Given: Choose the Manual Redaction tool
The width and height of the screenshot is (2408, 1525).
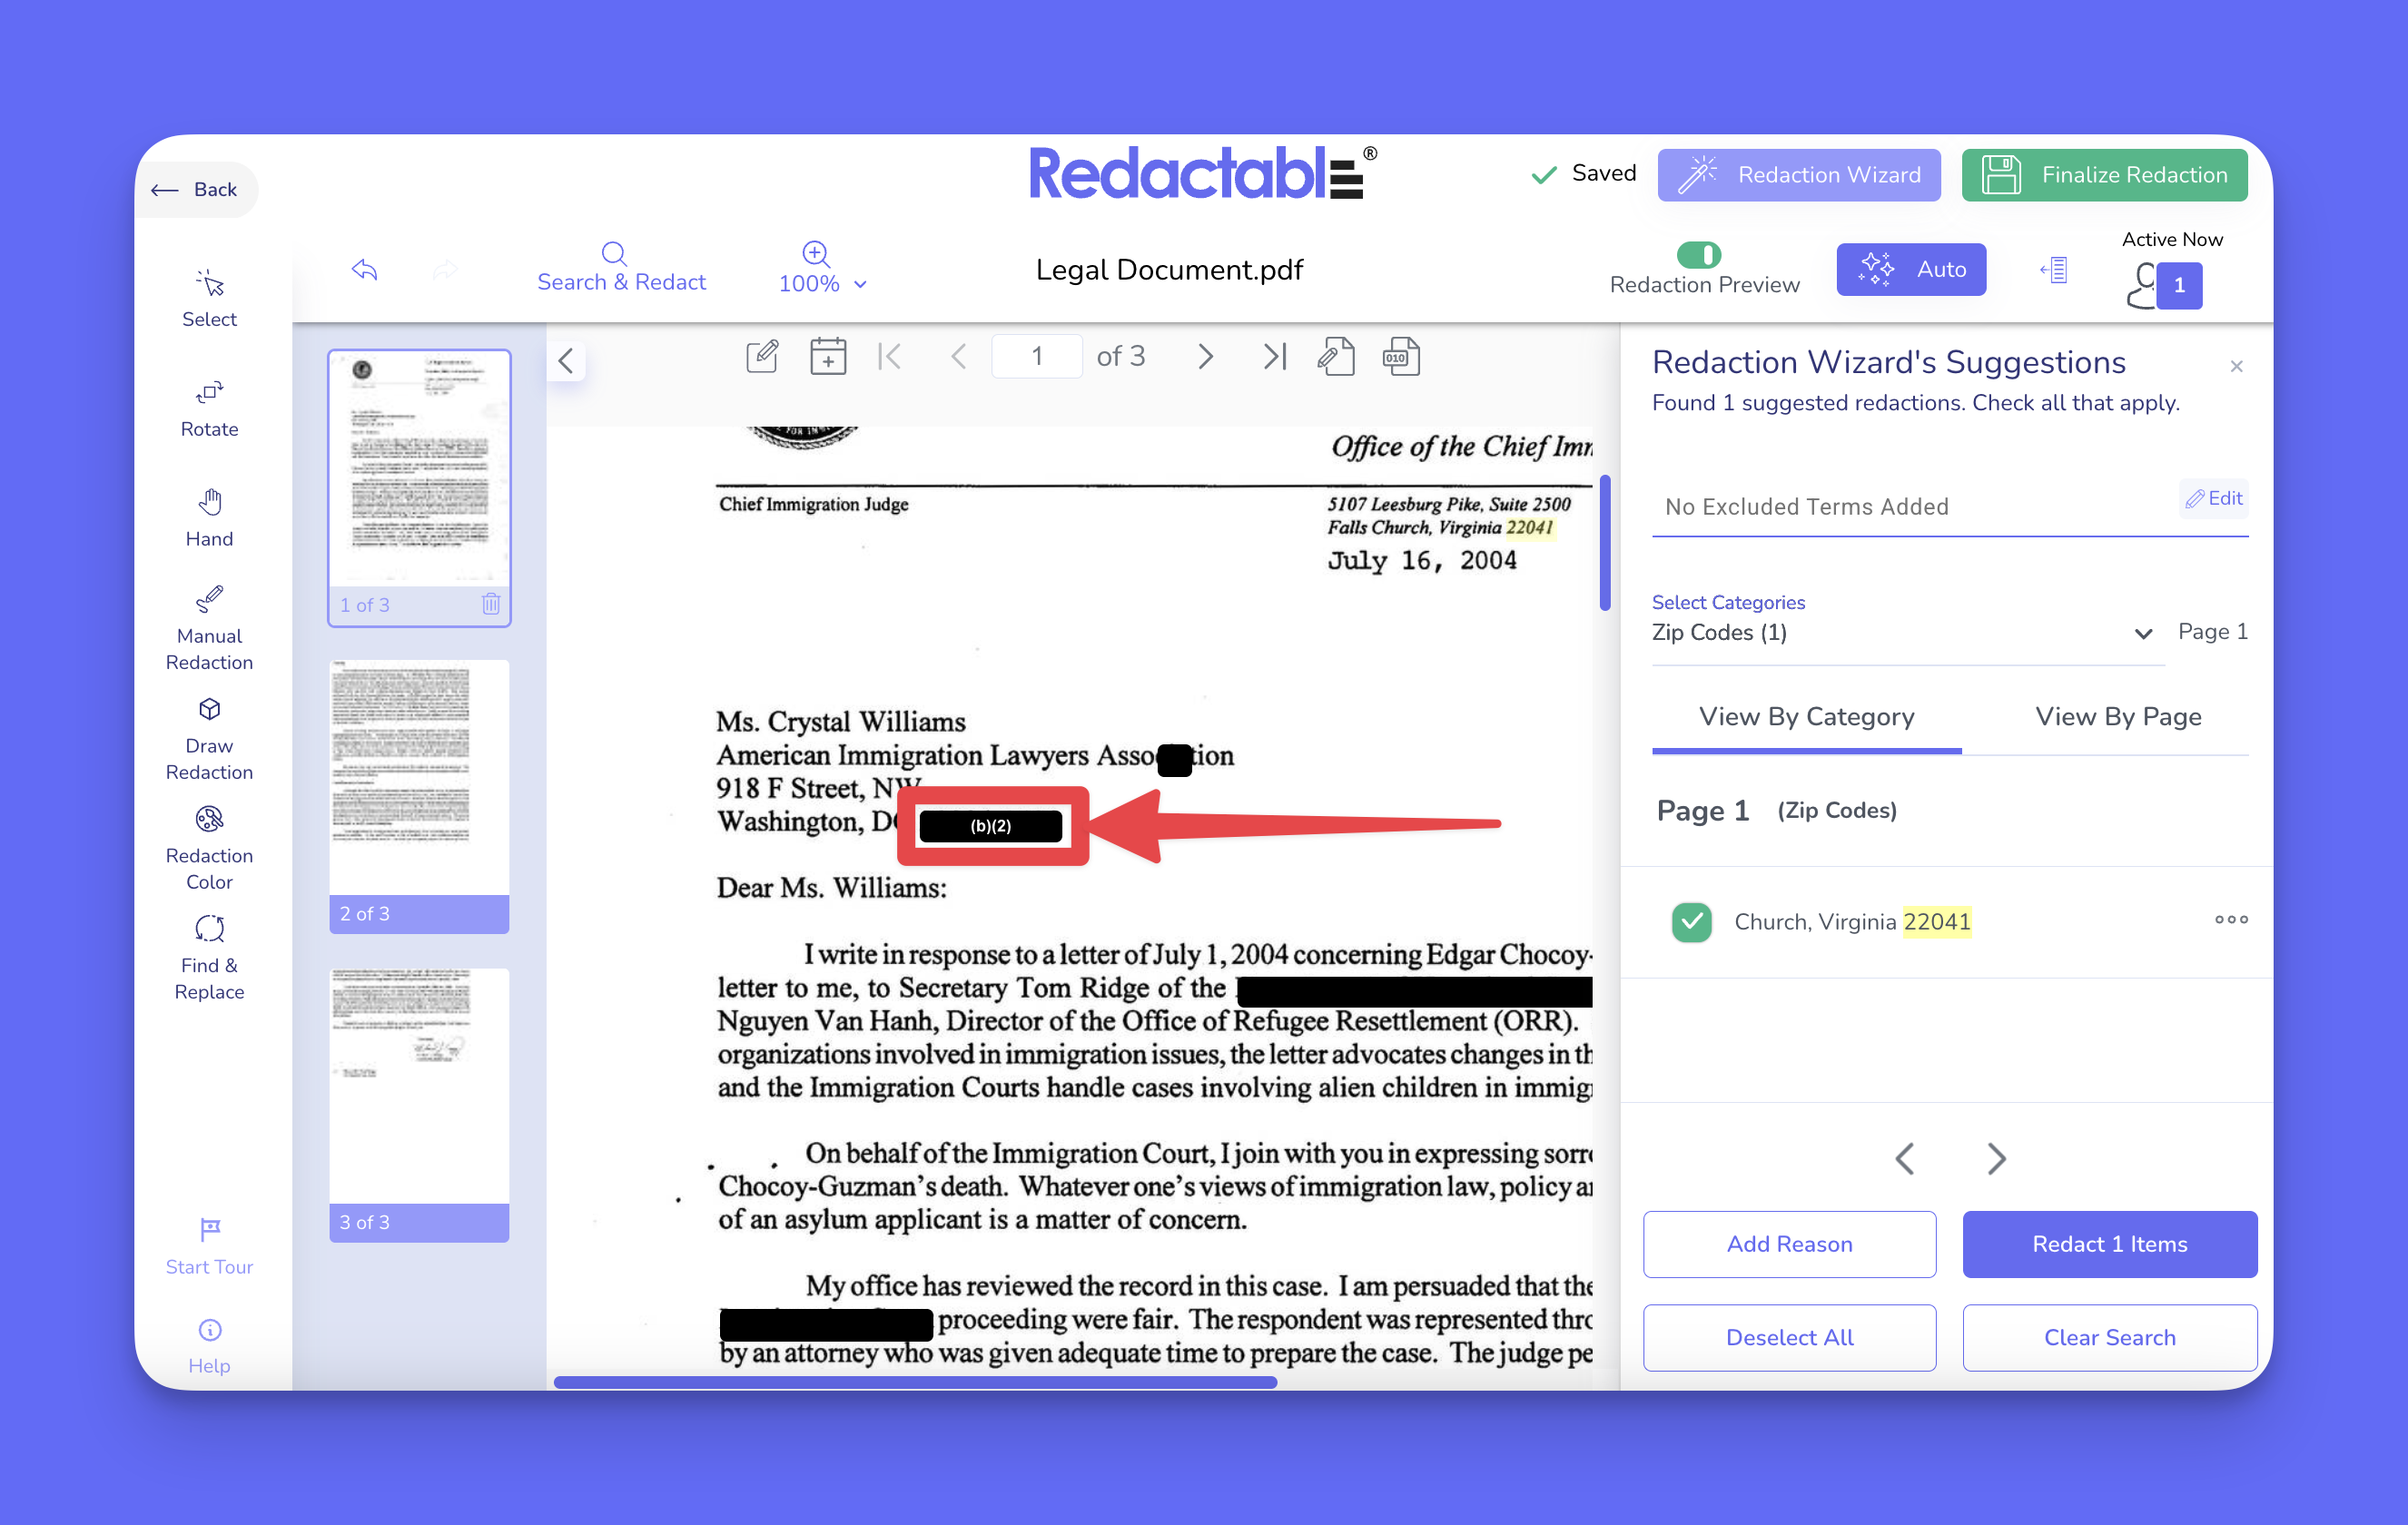Looking at the screenshot, I should (209, 627).
